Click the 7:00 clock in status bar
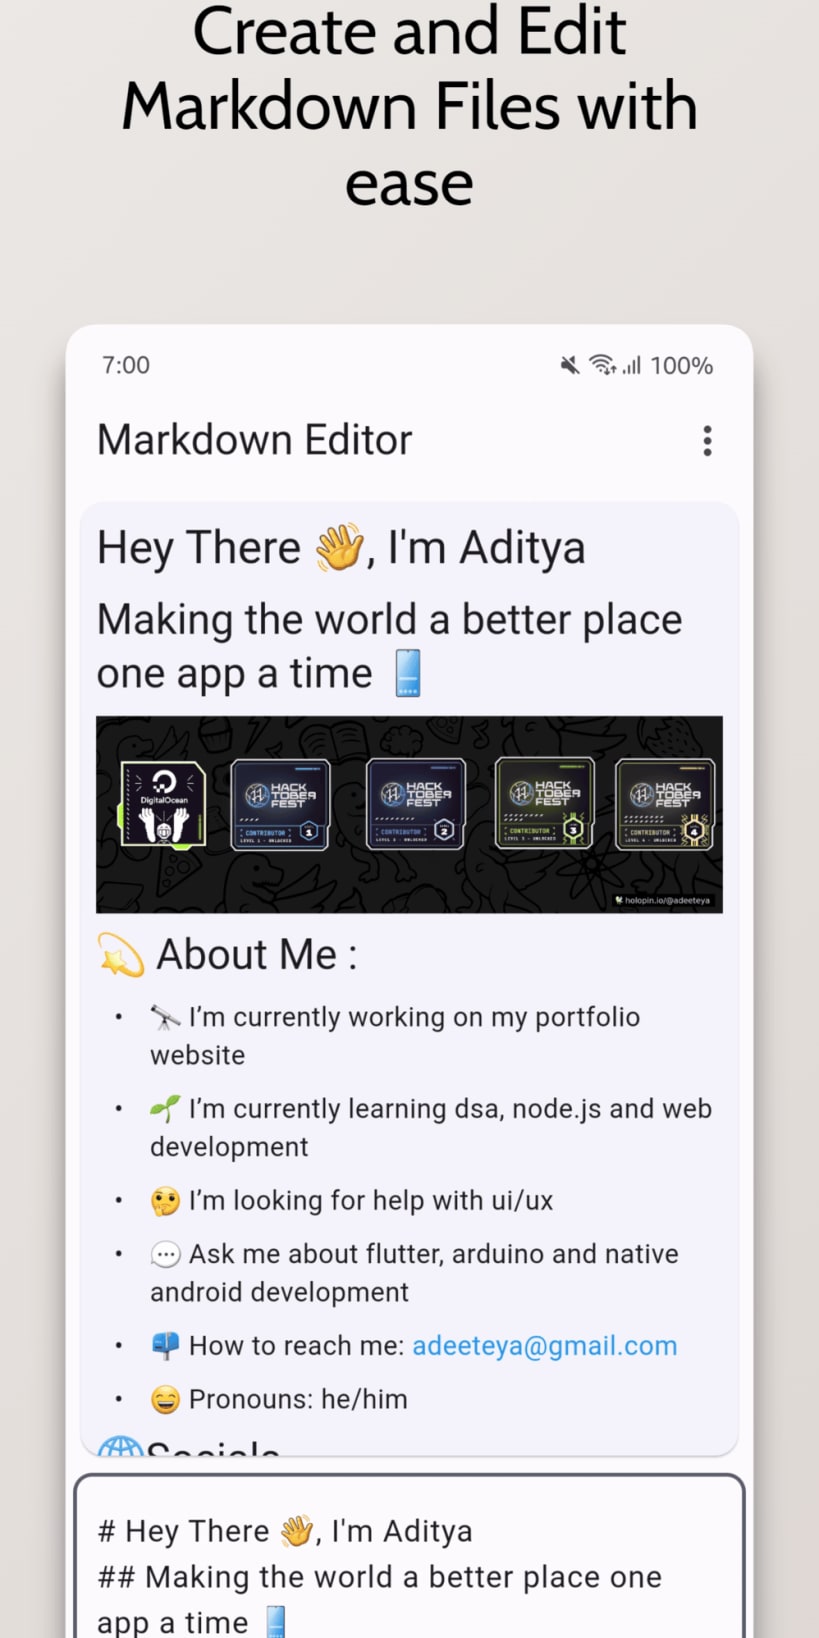819x1638 pixels. [126, 365]
